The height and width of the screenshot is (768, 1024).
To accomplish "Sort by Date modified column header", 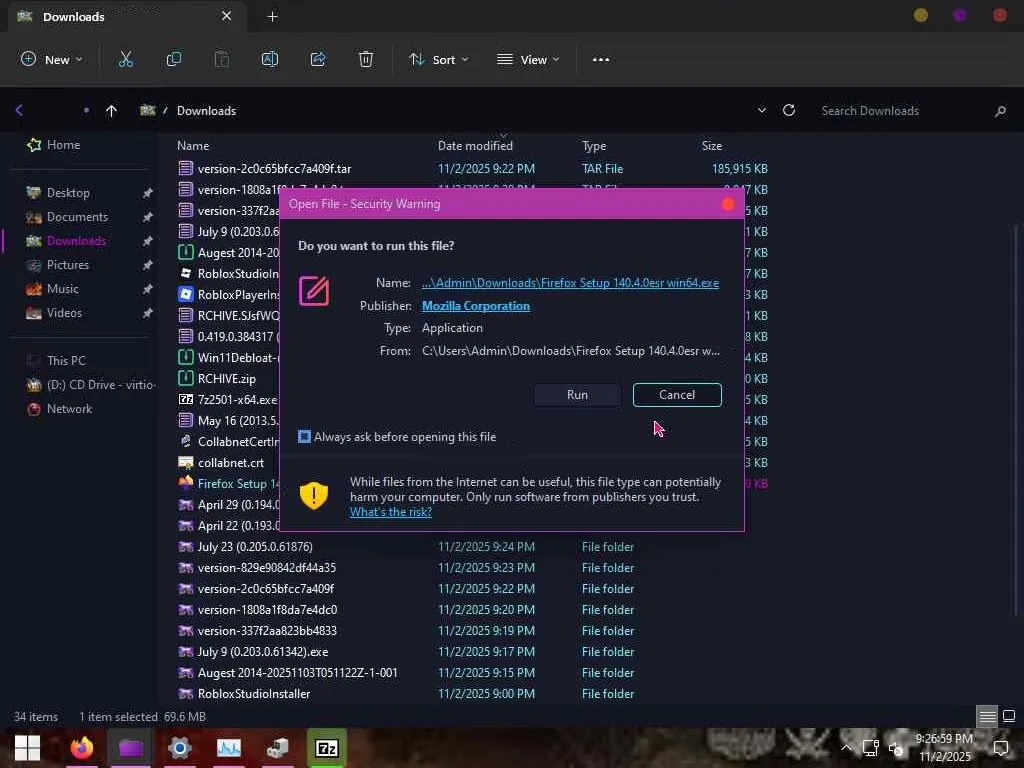I will click(x=475, y=146).
